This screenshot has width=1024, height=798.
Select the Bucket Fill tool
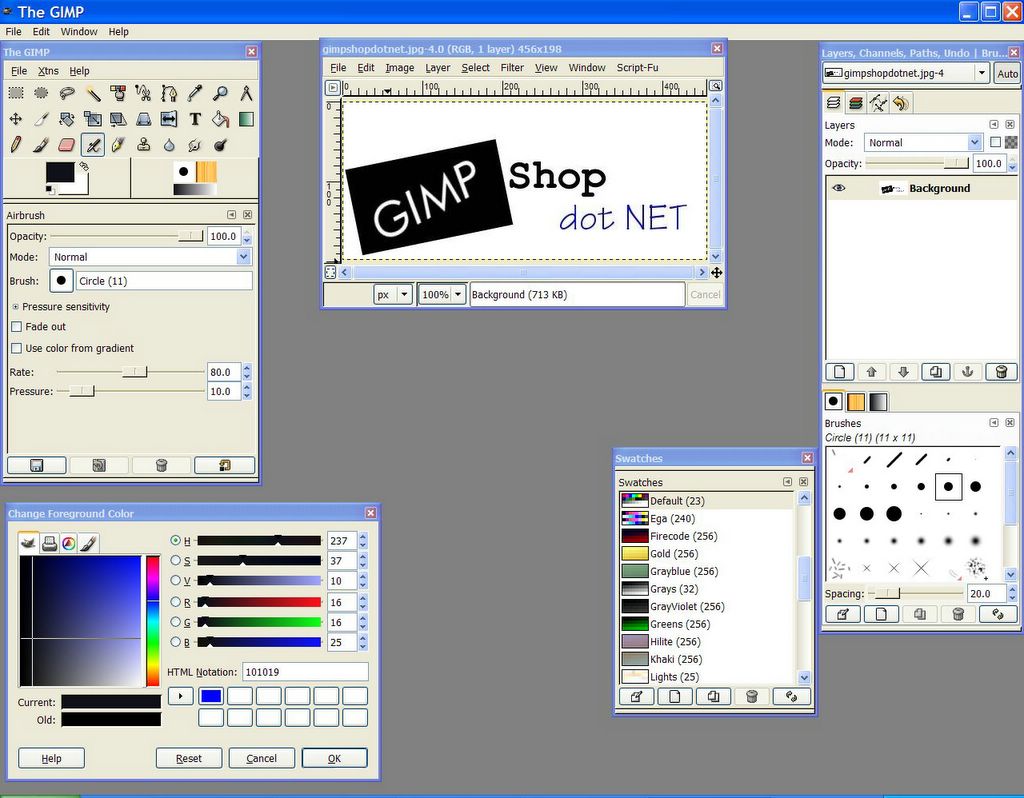[x=220, y=119]
